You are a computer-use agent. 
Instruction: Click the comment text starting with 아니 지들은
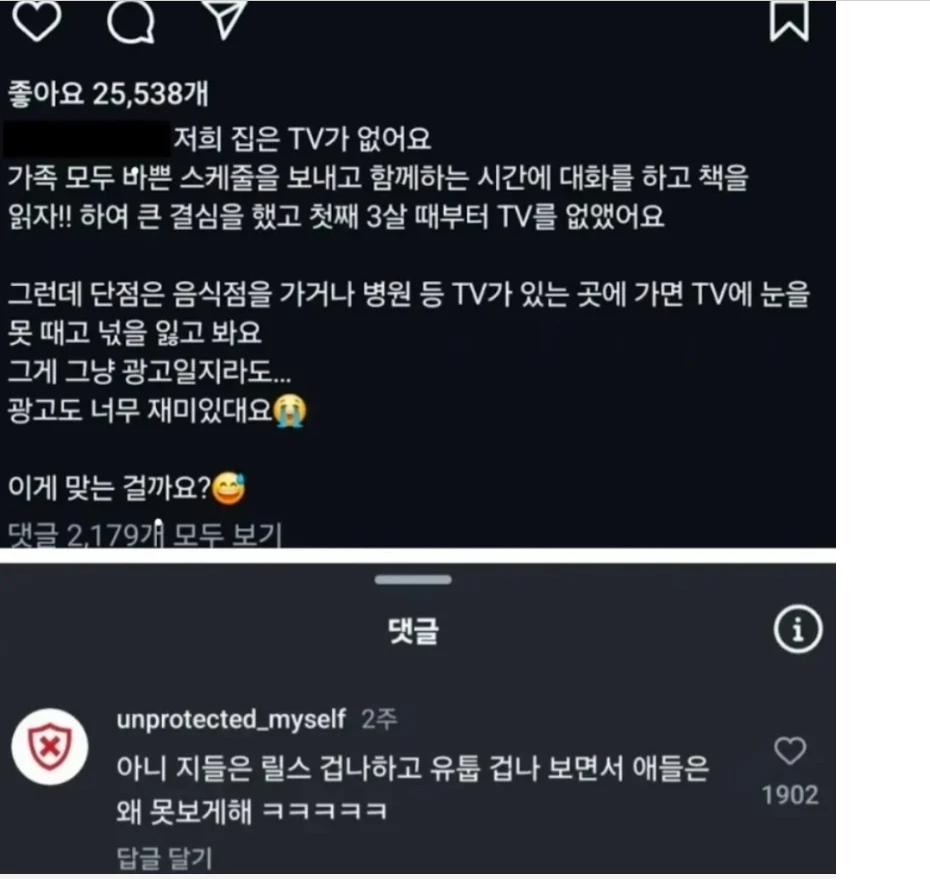[413, 789]
